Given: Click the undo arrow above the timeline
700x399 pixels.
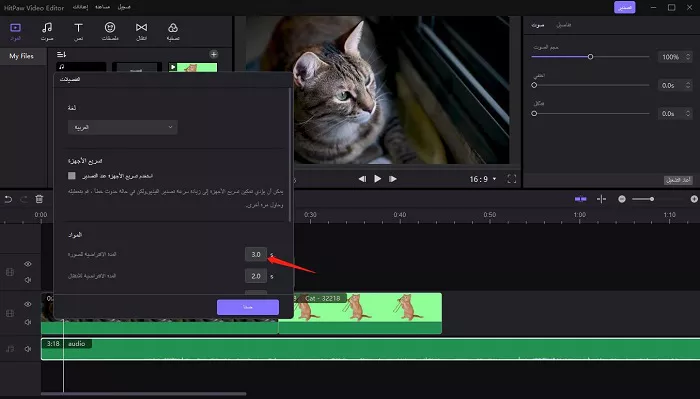Looking at the screenshot, I should coord(8,199).
